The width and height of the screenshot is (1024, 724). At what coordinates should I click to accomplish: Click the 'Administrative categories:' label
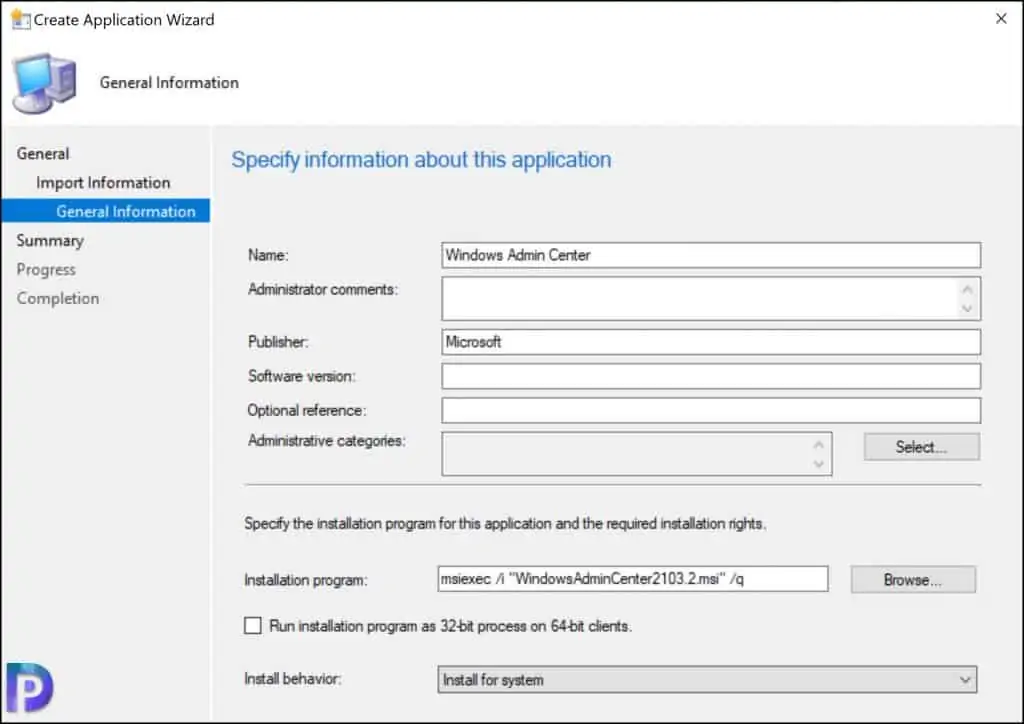coord(327,441)
